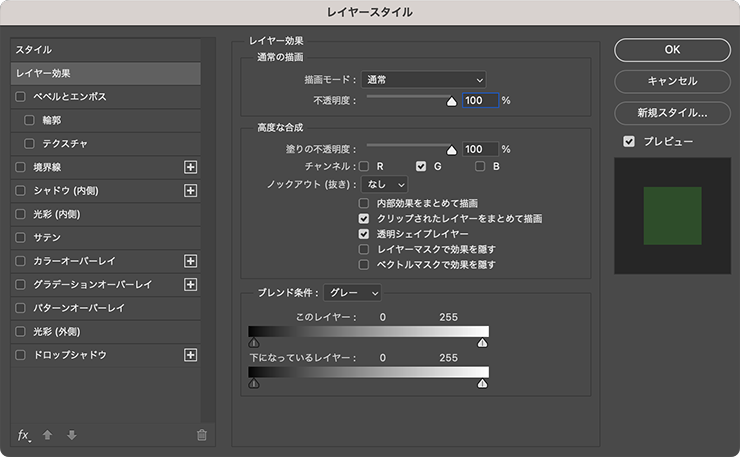Click the 不透明度 slider handle
Viewport: 740px width, 457px height.
tap(452, 102)
